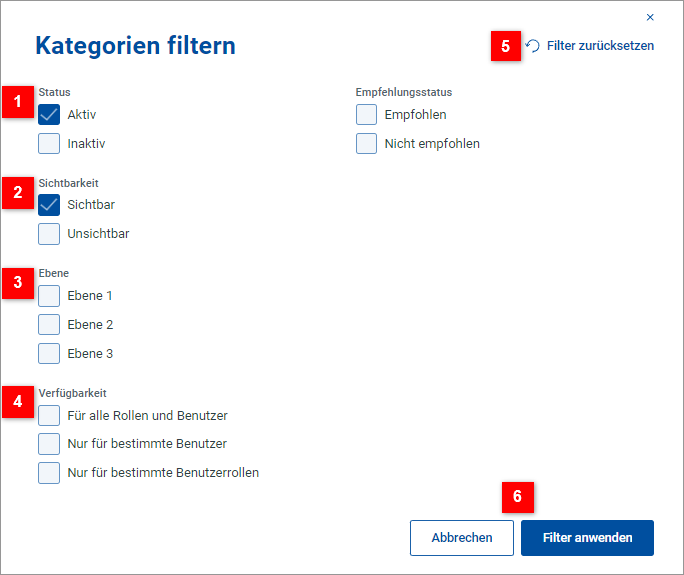Click the red number 5 marker
The height and width of the screenshot is (575, 684).
click(506, 46)
